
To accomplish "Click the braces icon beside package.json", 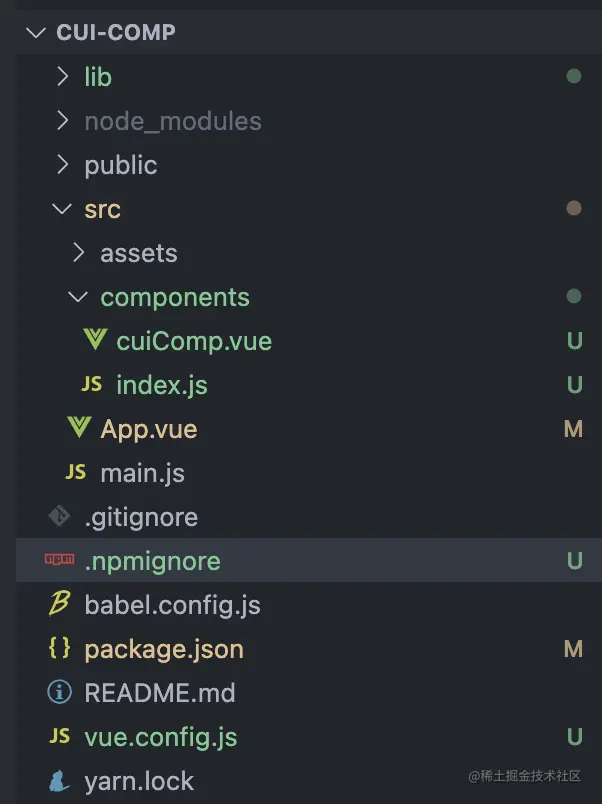I will (60, 649).
